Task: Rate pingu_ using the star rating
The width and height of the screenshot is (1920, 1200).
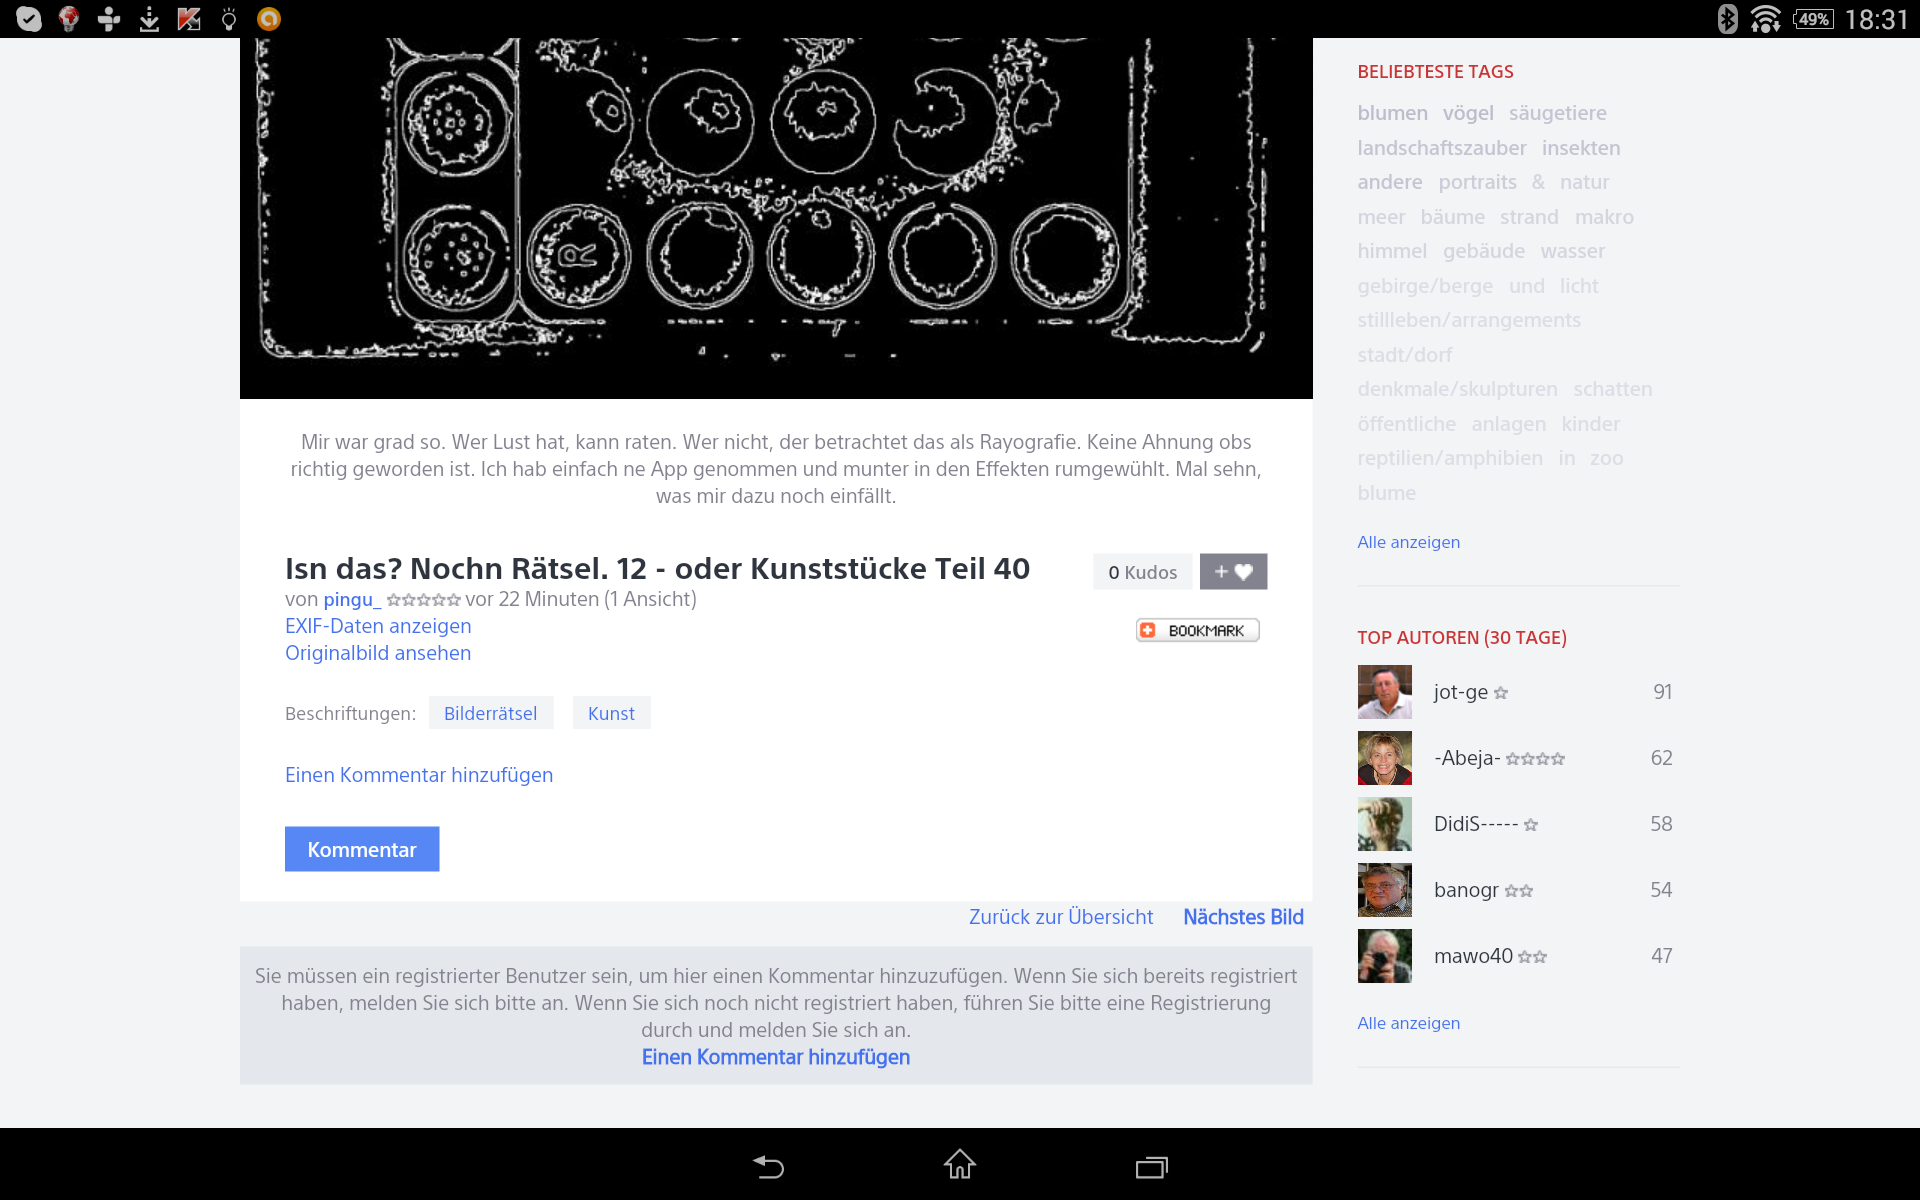Action: click(424, 600)
